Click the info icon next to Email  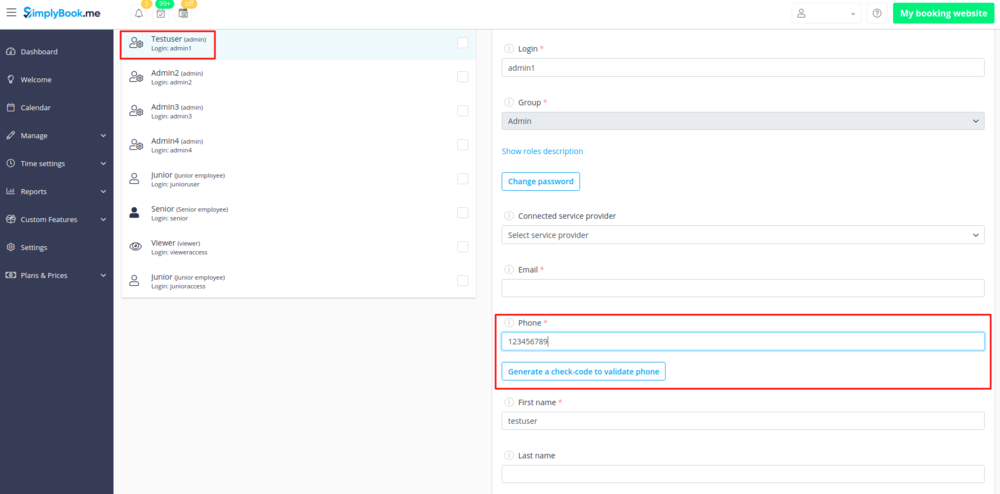pos(508,270)
